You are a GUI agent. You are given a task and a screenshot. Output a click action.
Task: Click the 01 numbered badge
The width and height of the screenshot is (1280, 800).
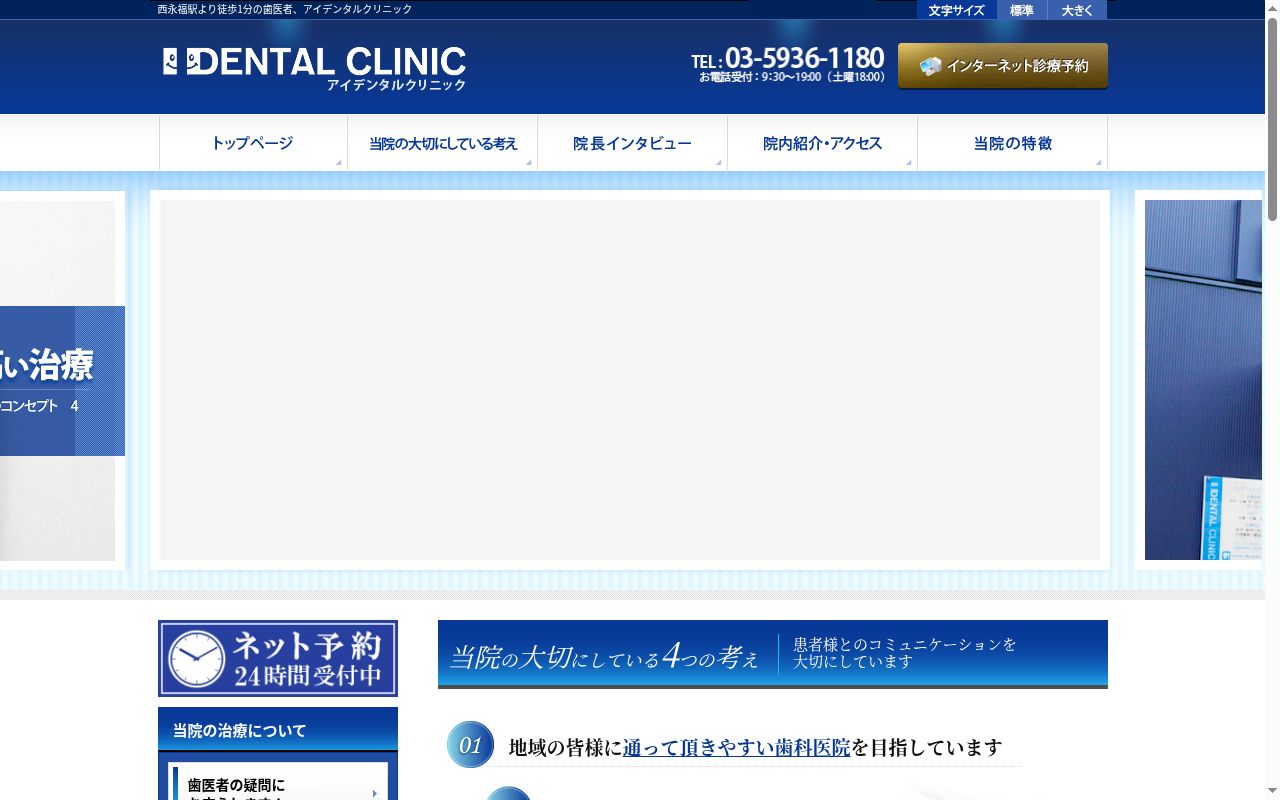coord(470,745)
